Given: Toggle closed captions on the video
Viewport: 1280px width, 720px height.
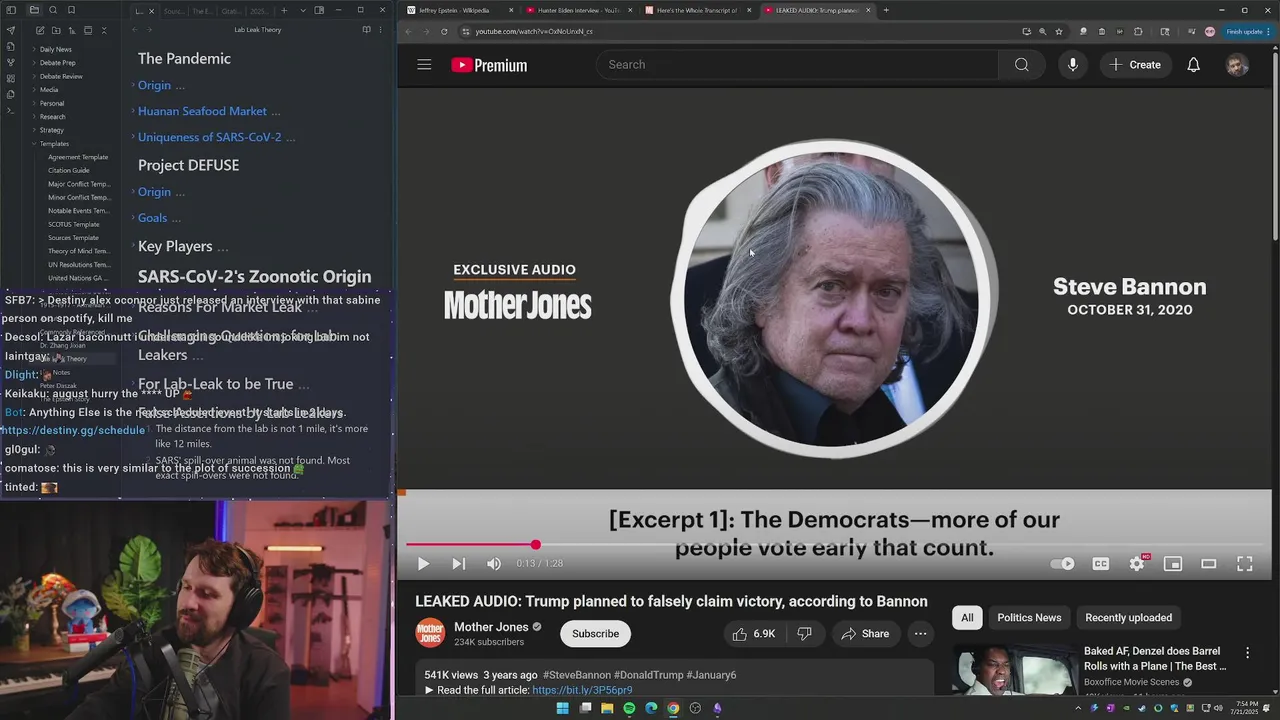Looking at the screenshot, I should 1101,564.
